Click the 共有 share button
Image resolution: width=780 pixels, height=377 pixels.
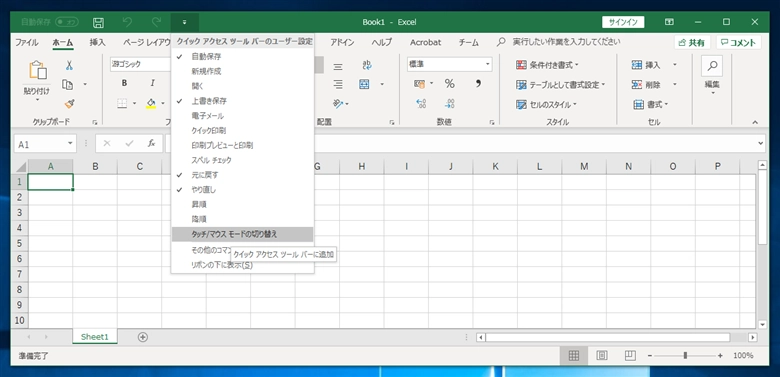click(692, 43)
